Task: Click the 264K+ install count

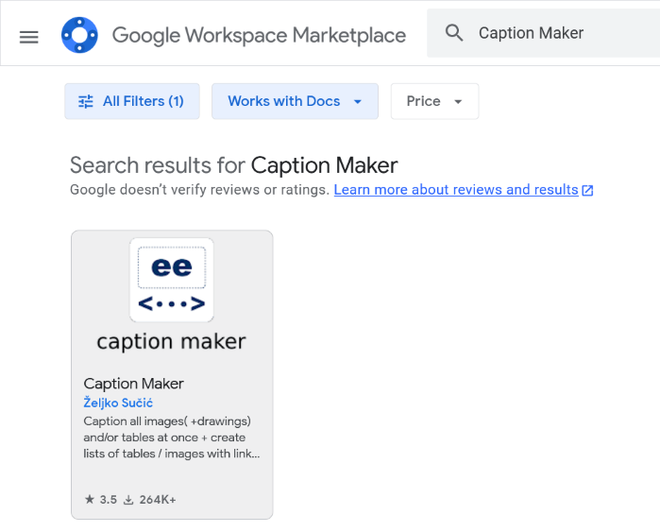Action: (x=157, y=499)
